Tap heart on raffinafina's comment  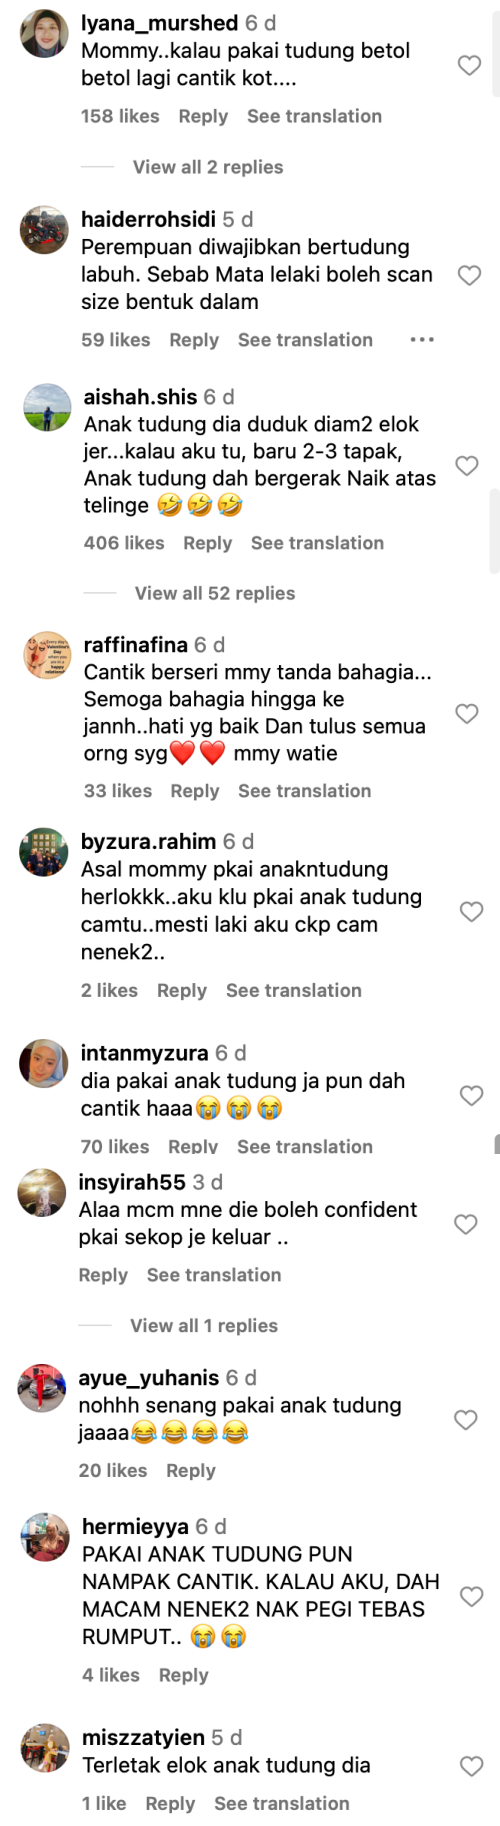[x=466, y=713]
